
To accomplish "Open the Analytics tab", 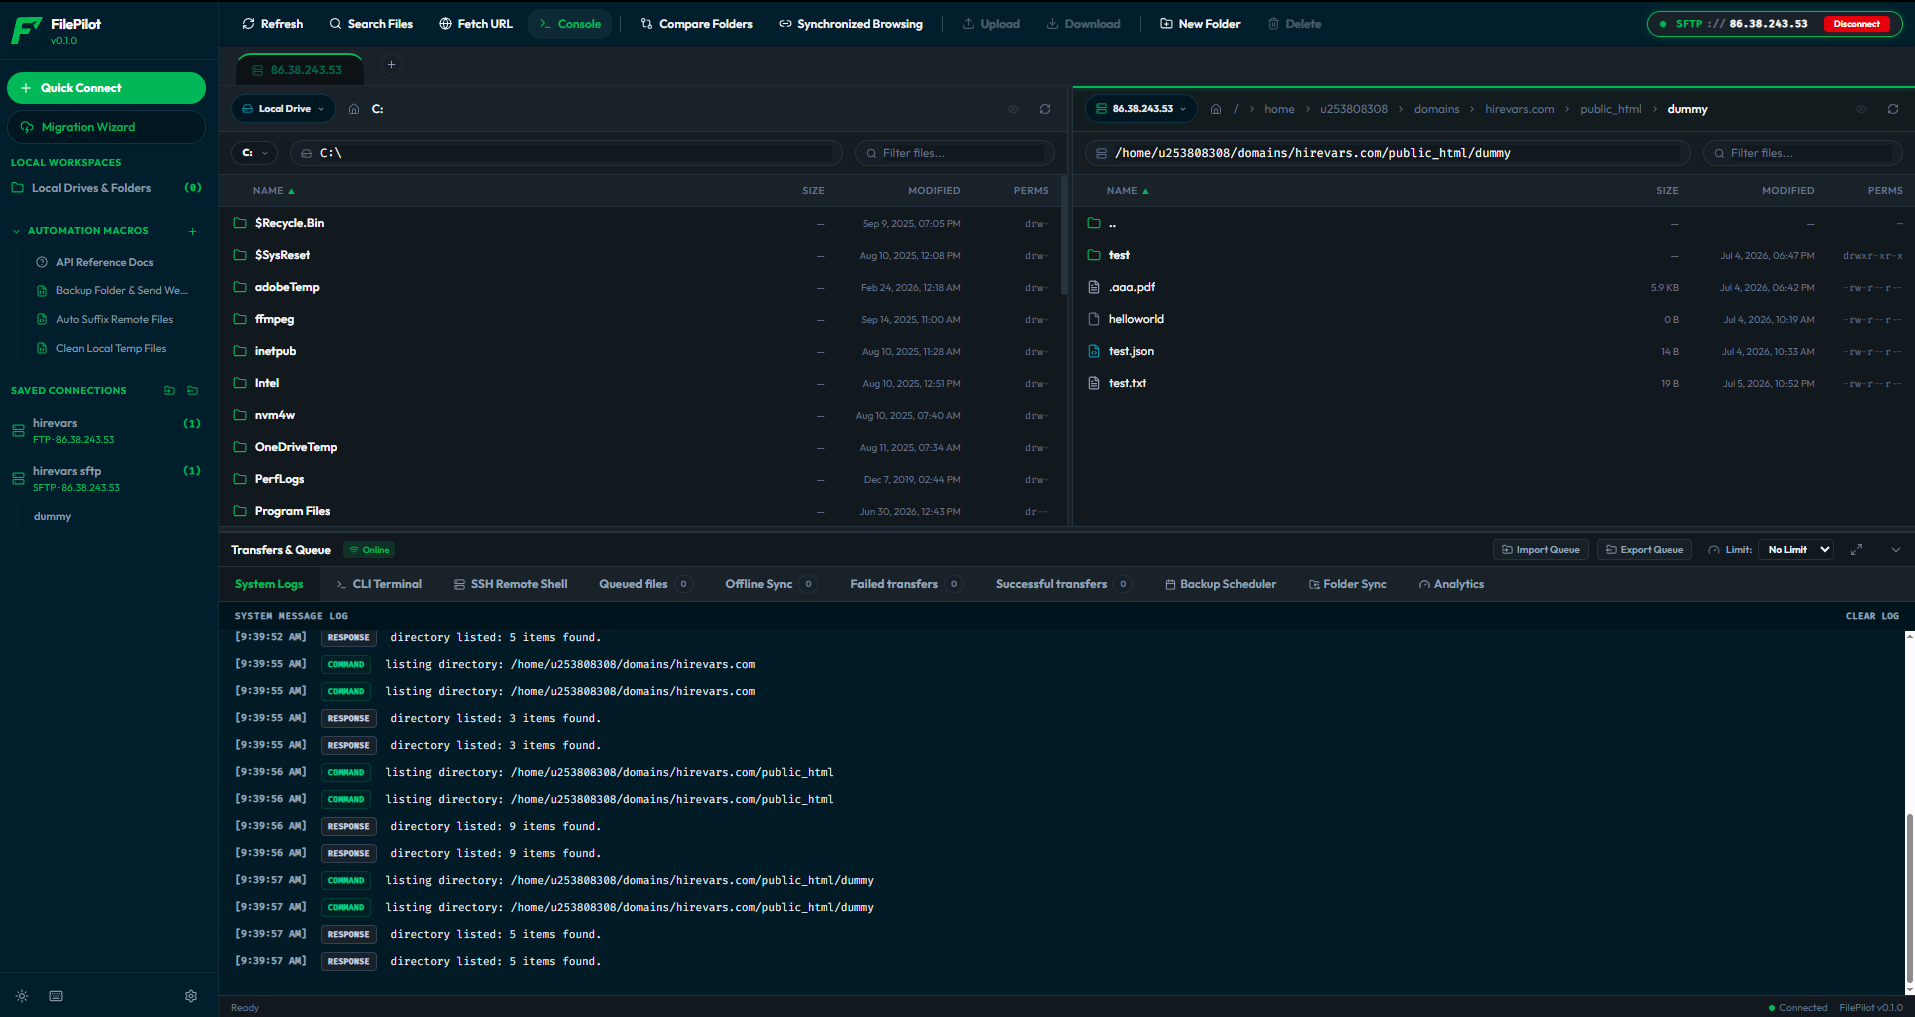I will tap(1451, 584).
